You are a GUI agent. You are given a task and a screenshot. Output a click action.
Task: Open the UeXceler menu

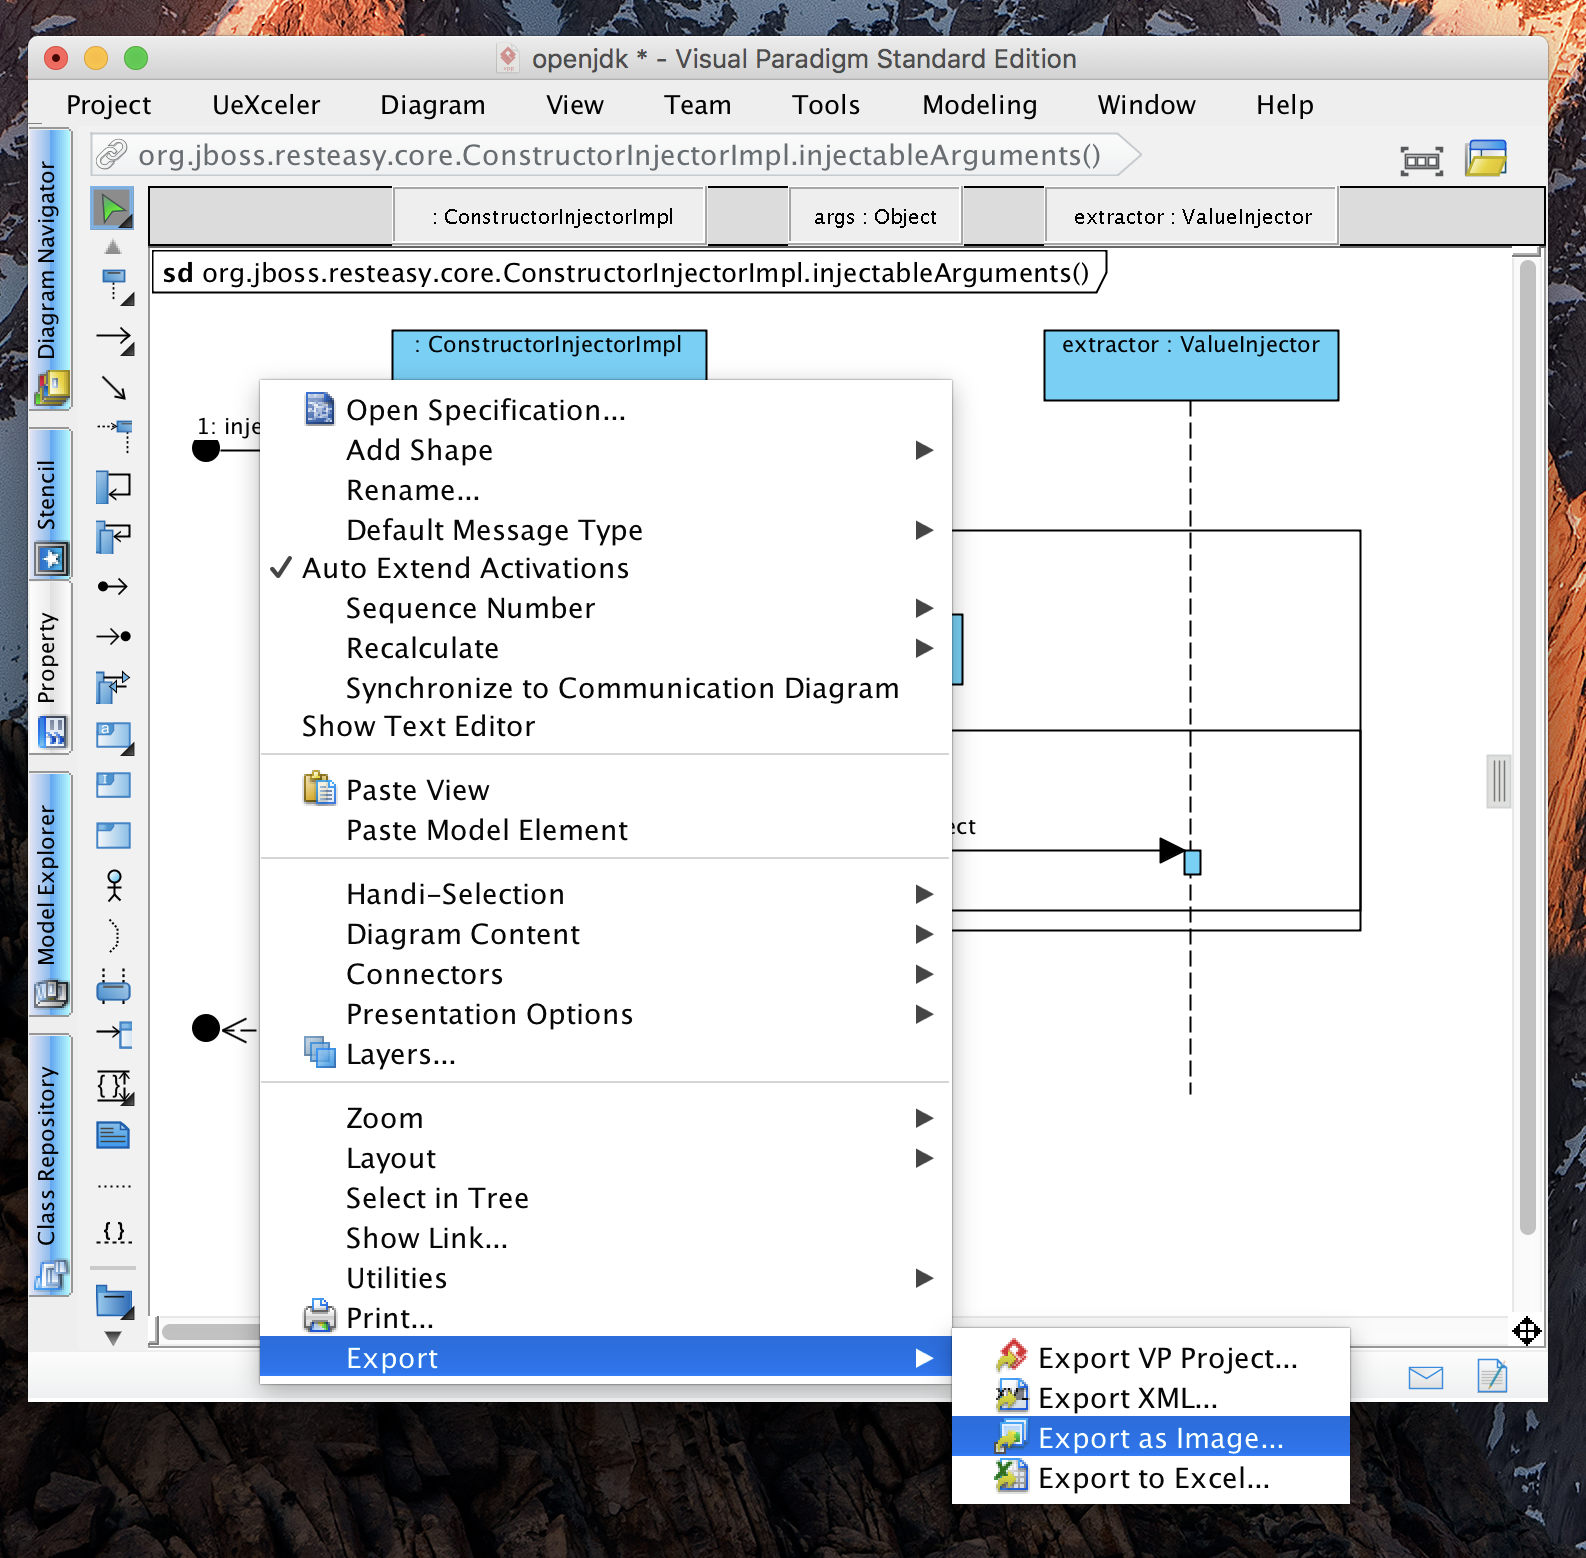[x=266, y=105]
